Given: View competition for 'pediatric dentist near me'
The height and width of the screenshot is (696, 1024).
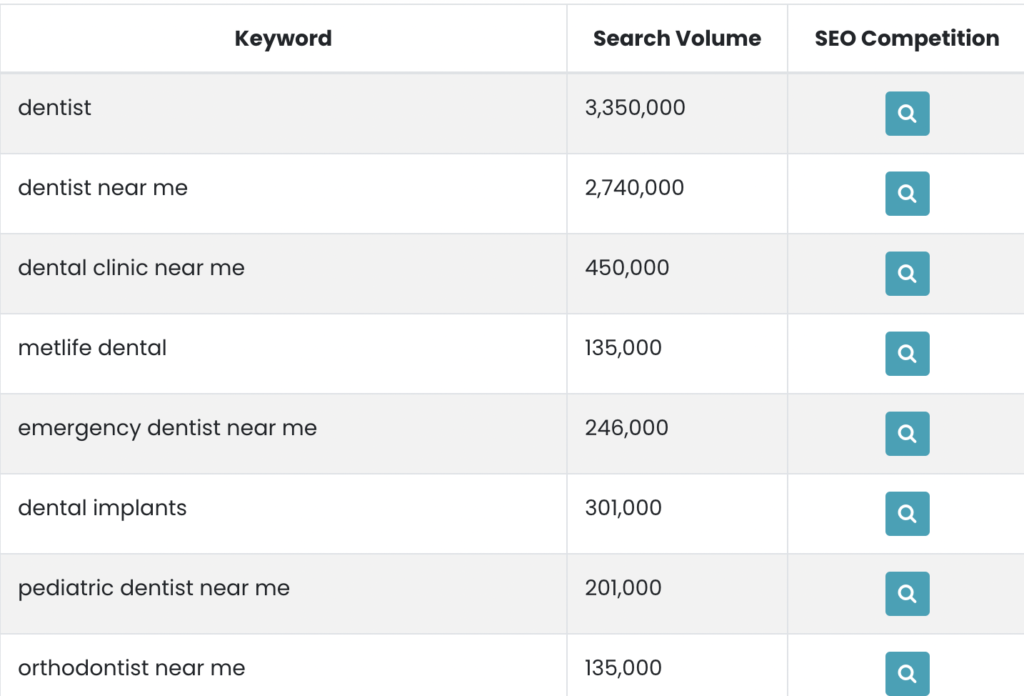Looking at the screenshot, I should (x=907, y=593).
